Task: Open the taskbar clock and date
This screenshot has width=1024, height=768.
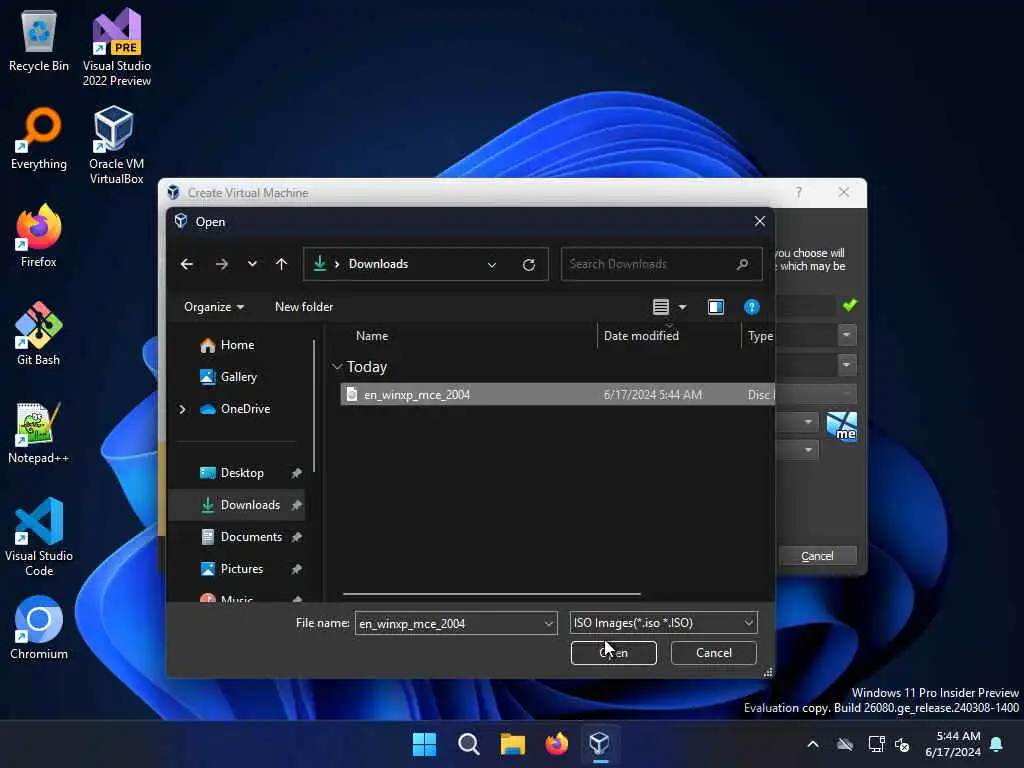Action: (952, 744)
